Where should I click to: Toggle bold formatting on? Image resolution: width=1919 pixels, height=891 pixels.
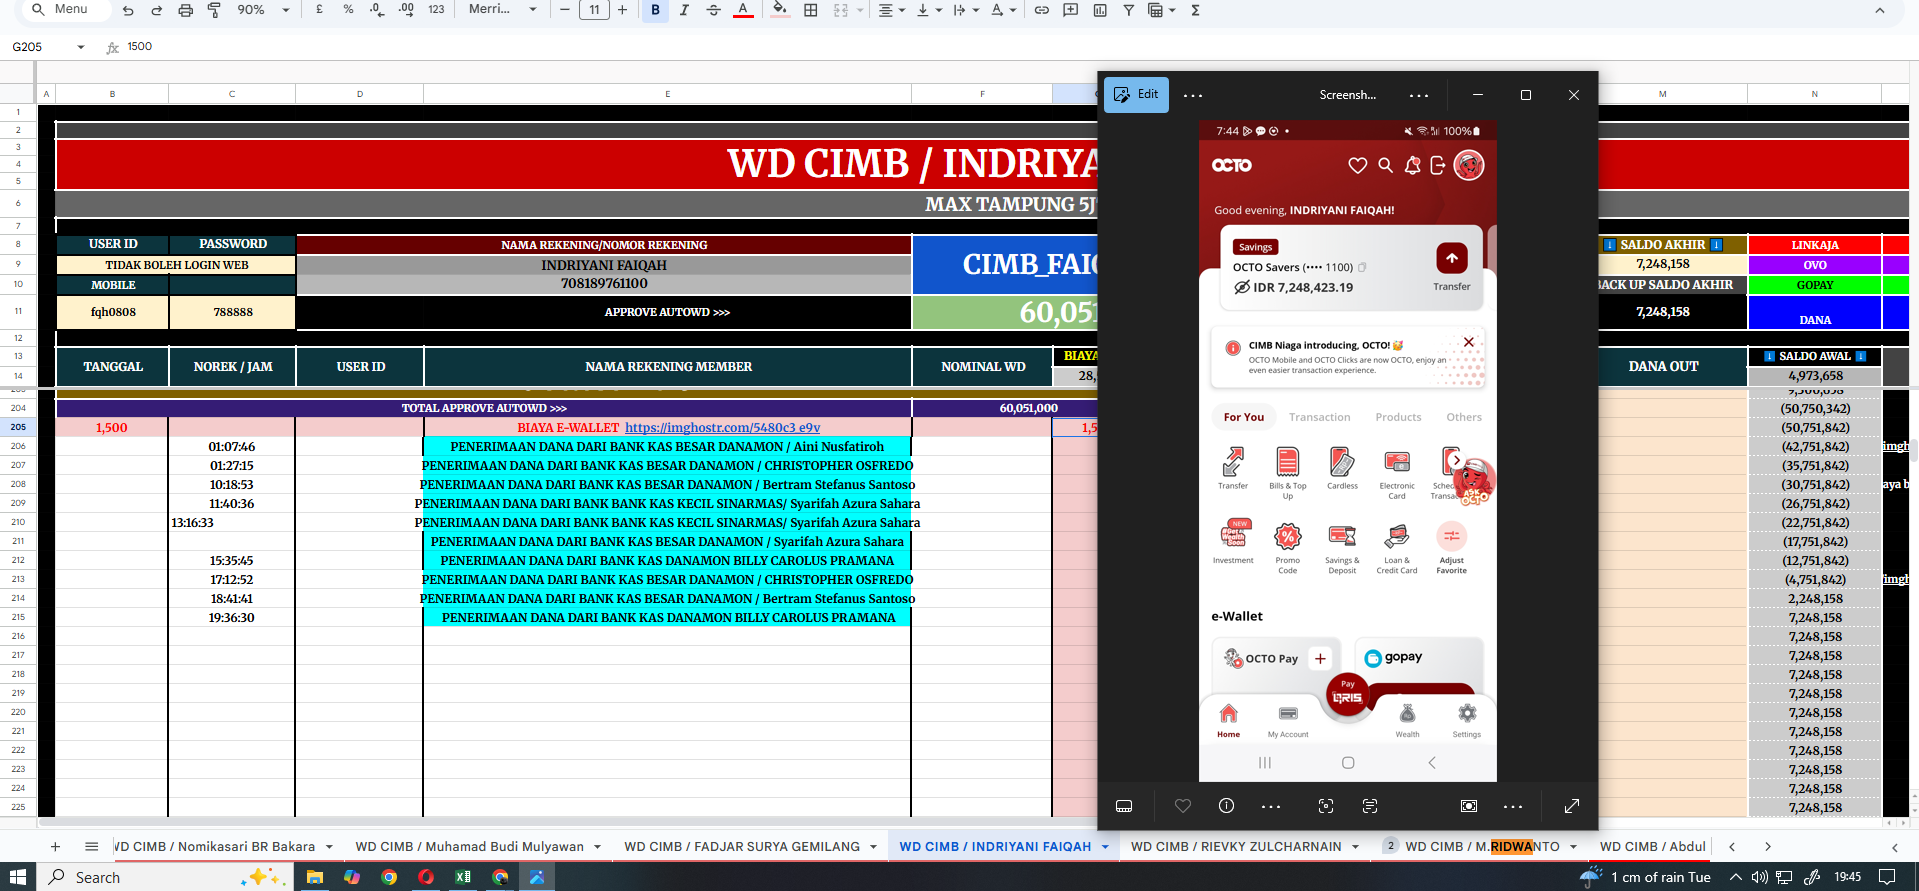tap(655, 10)
